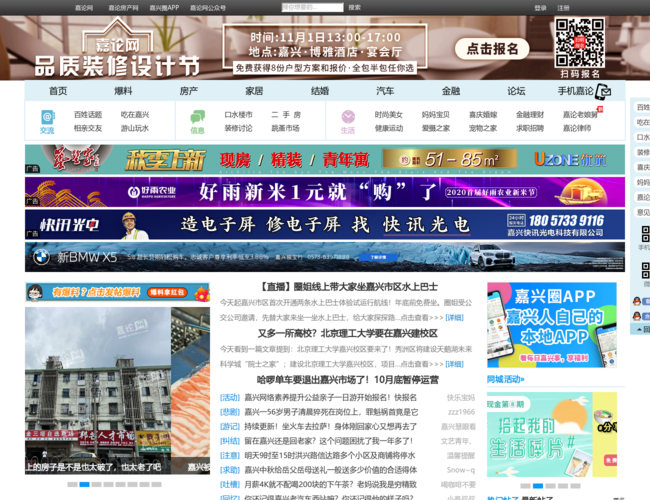Open the 嘉论网公众号 top bar link
Image resolution: width=650 pixels, height=500 pixels.
pyautogui.click(x=208, y=8)
